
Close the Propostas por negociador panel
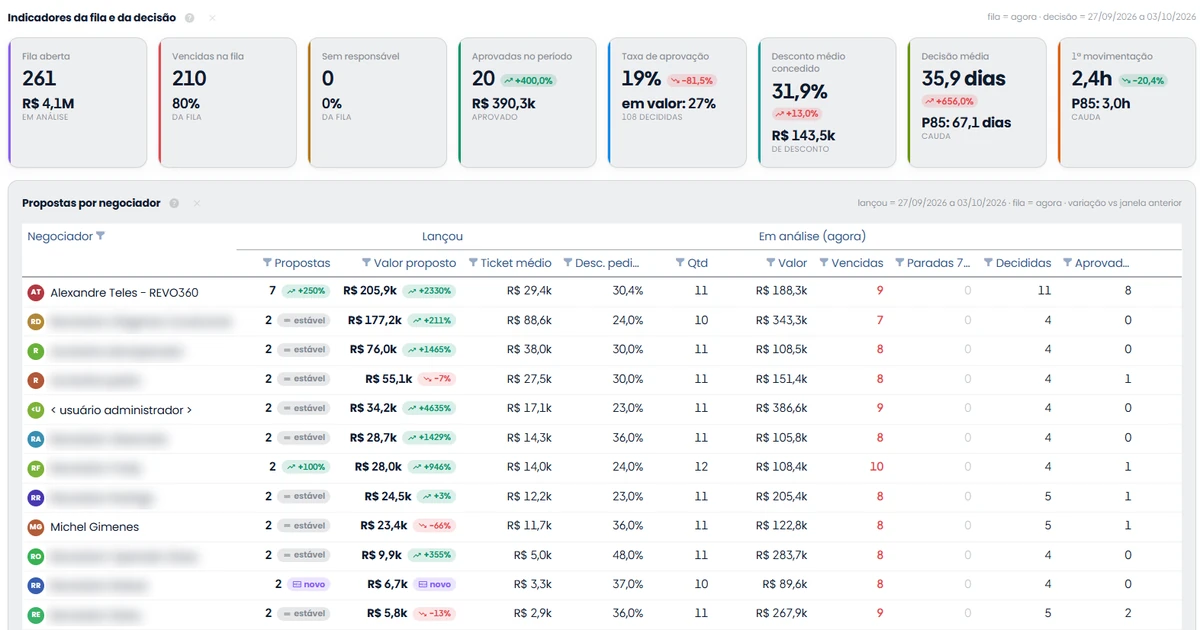point(197,203)
